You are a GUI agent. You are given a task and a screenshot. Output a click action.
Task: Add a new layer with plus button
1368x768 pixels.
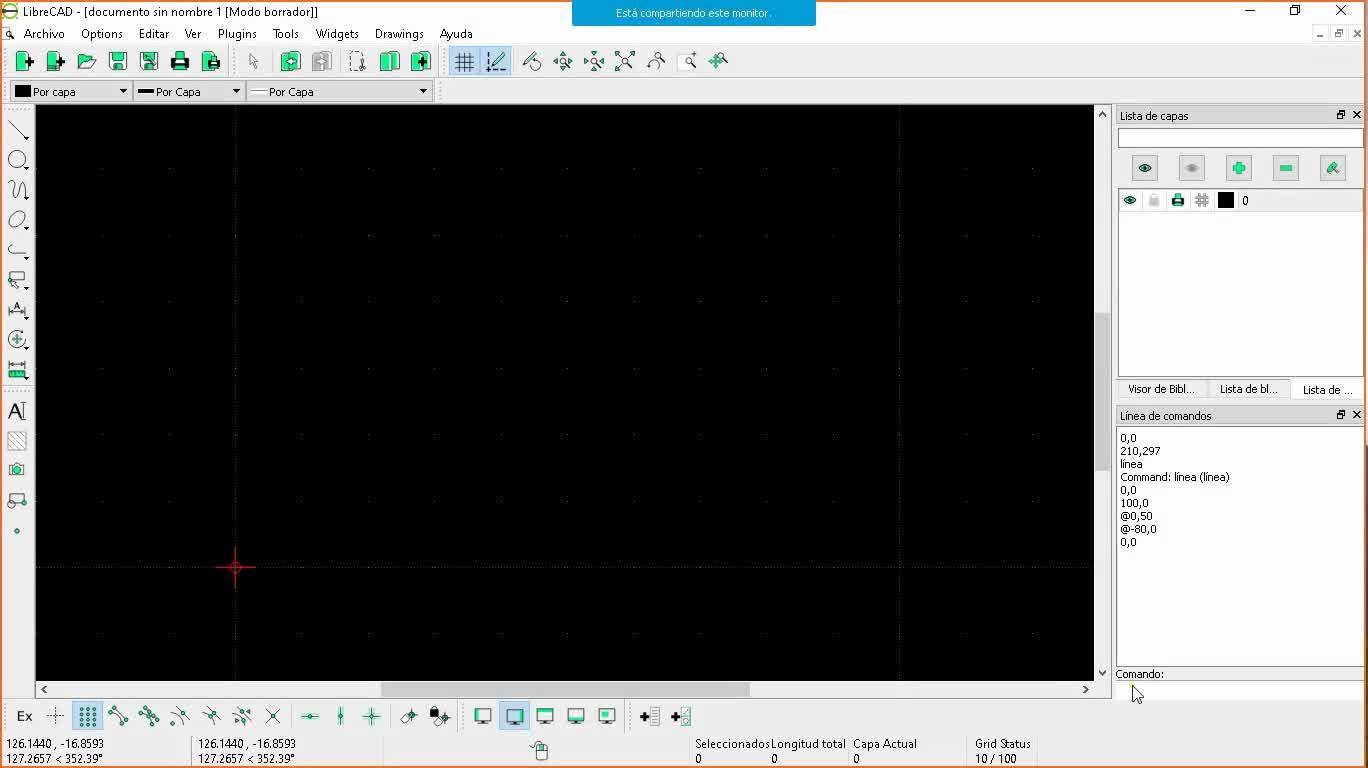tap(1238, 168)
